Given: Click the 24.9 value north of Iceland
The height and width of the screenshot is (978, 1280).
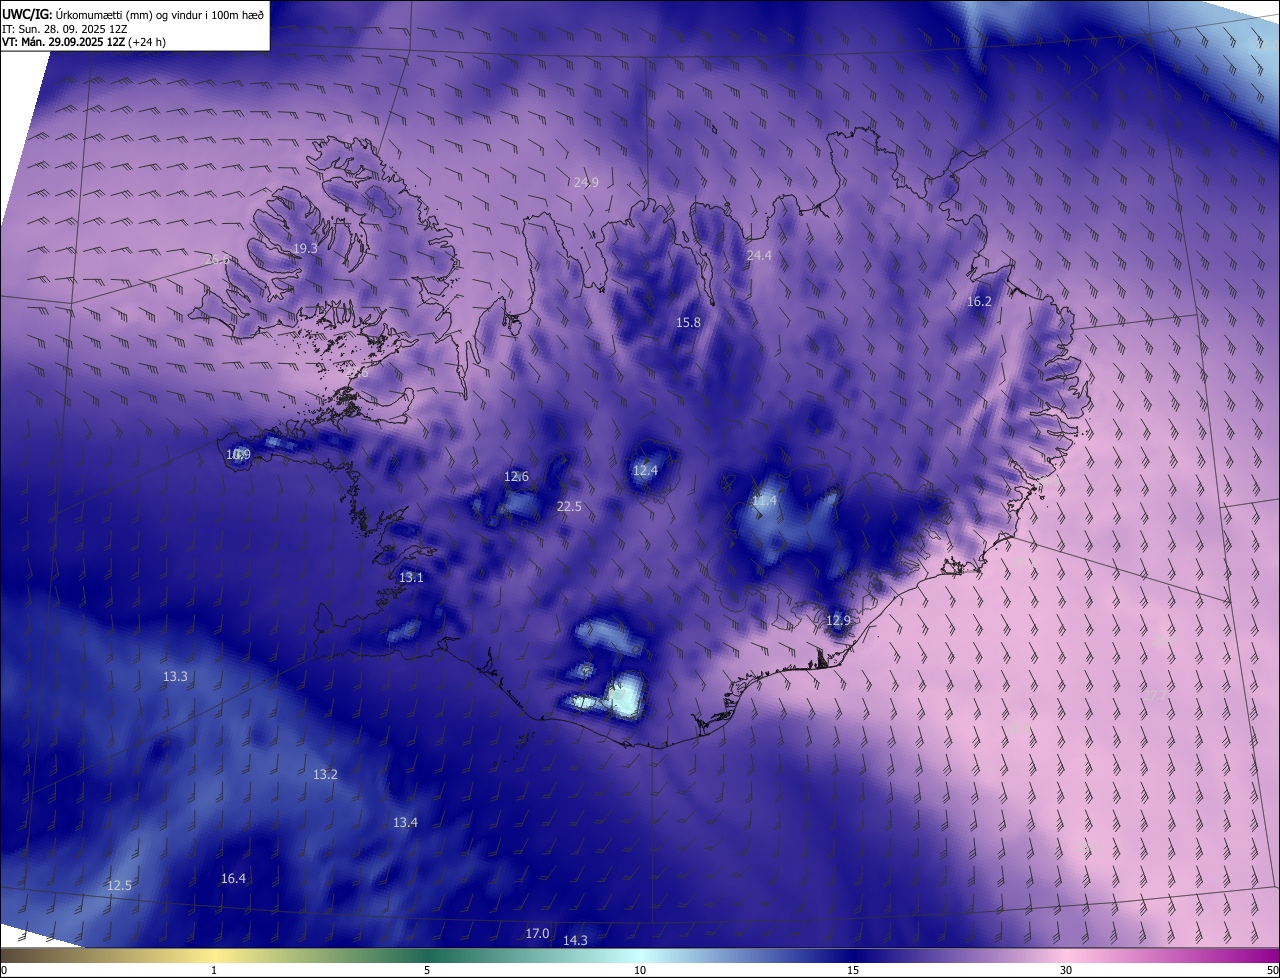Looking at the screenshot, I should point(586,182).
